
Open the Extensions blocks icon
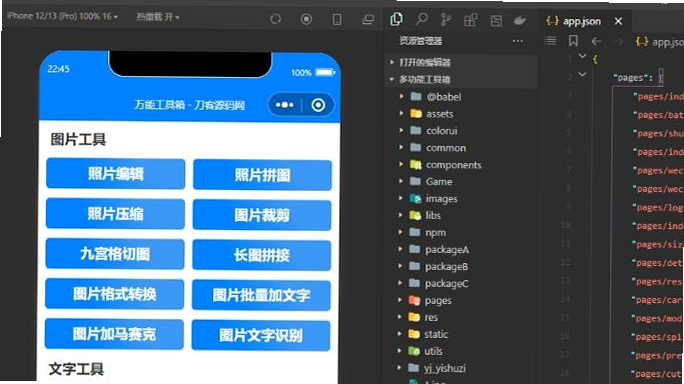point(471,20)
